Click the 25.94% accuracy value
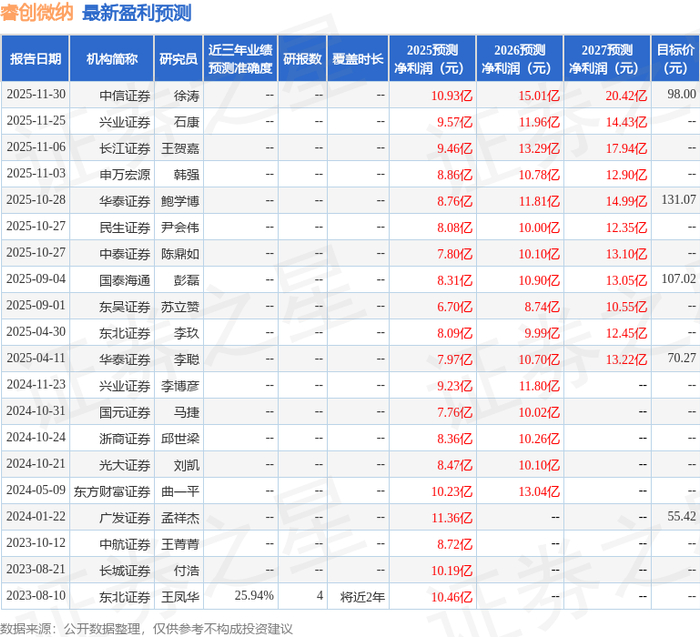Viewport: 700px width, 637px height. click(x=254, y=595)
